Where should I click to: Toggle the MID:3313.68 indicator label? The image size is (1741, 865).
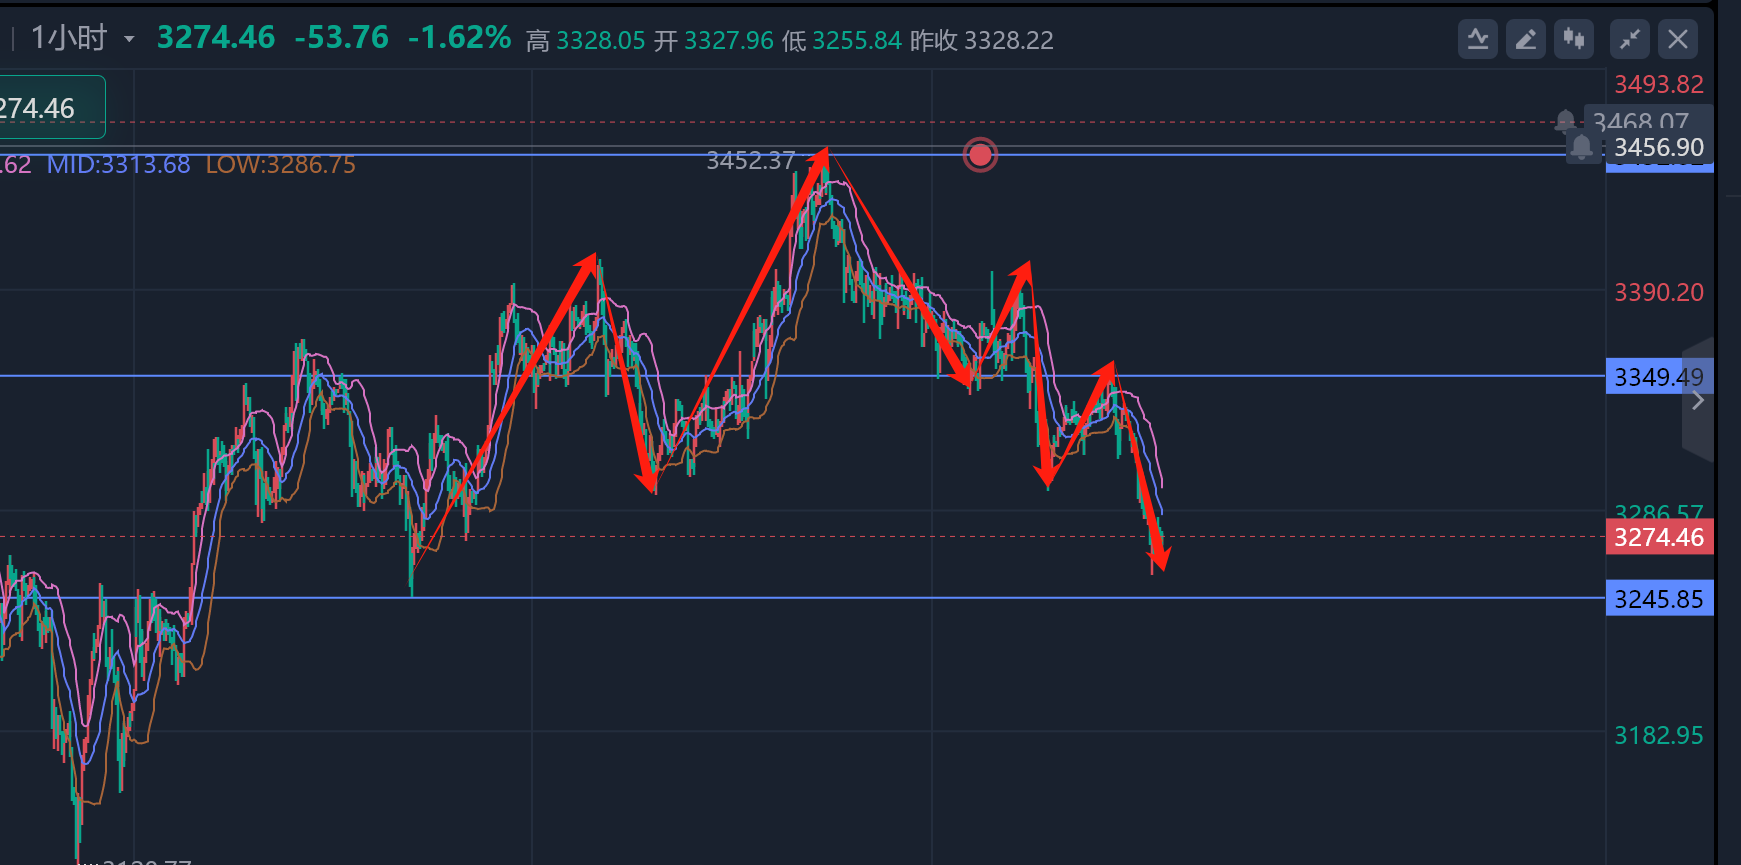pyautogui.click(x=118, y=165)
